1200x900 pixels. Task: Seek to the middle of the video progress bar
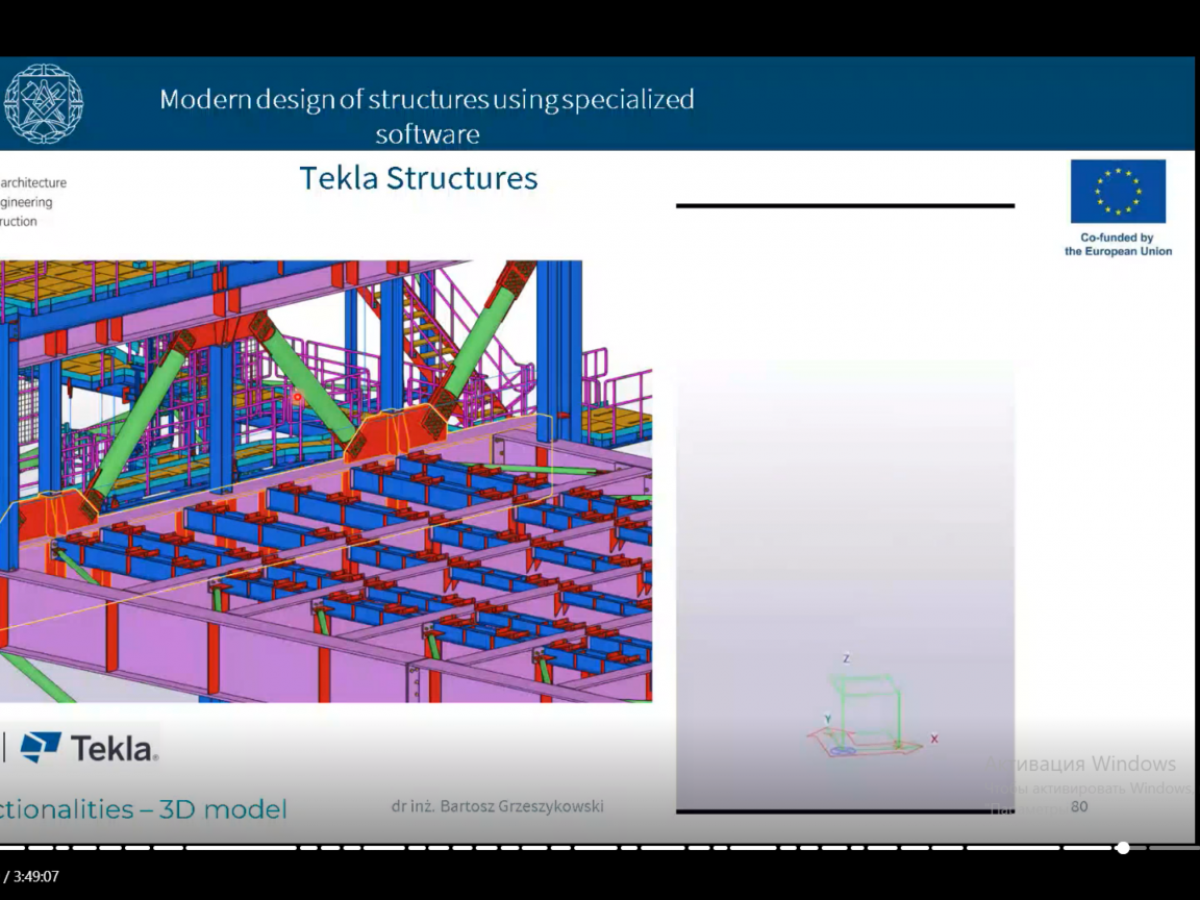600,848
